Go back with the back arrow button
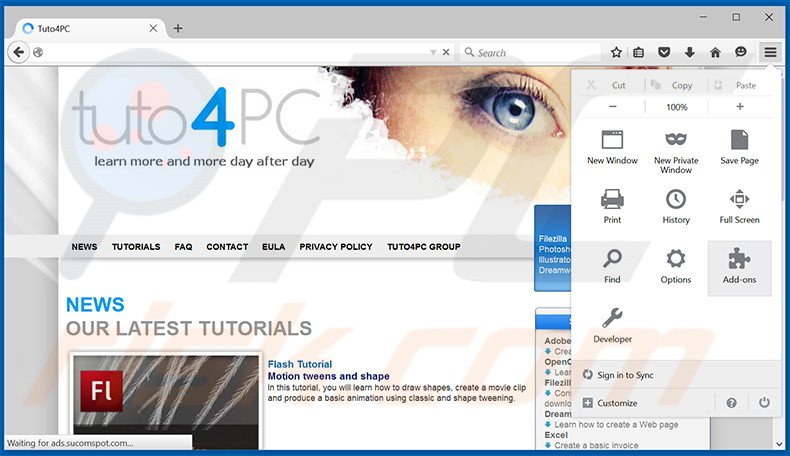 [x=19, y=52]
